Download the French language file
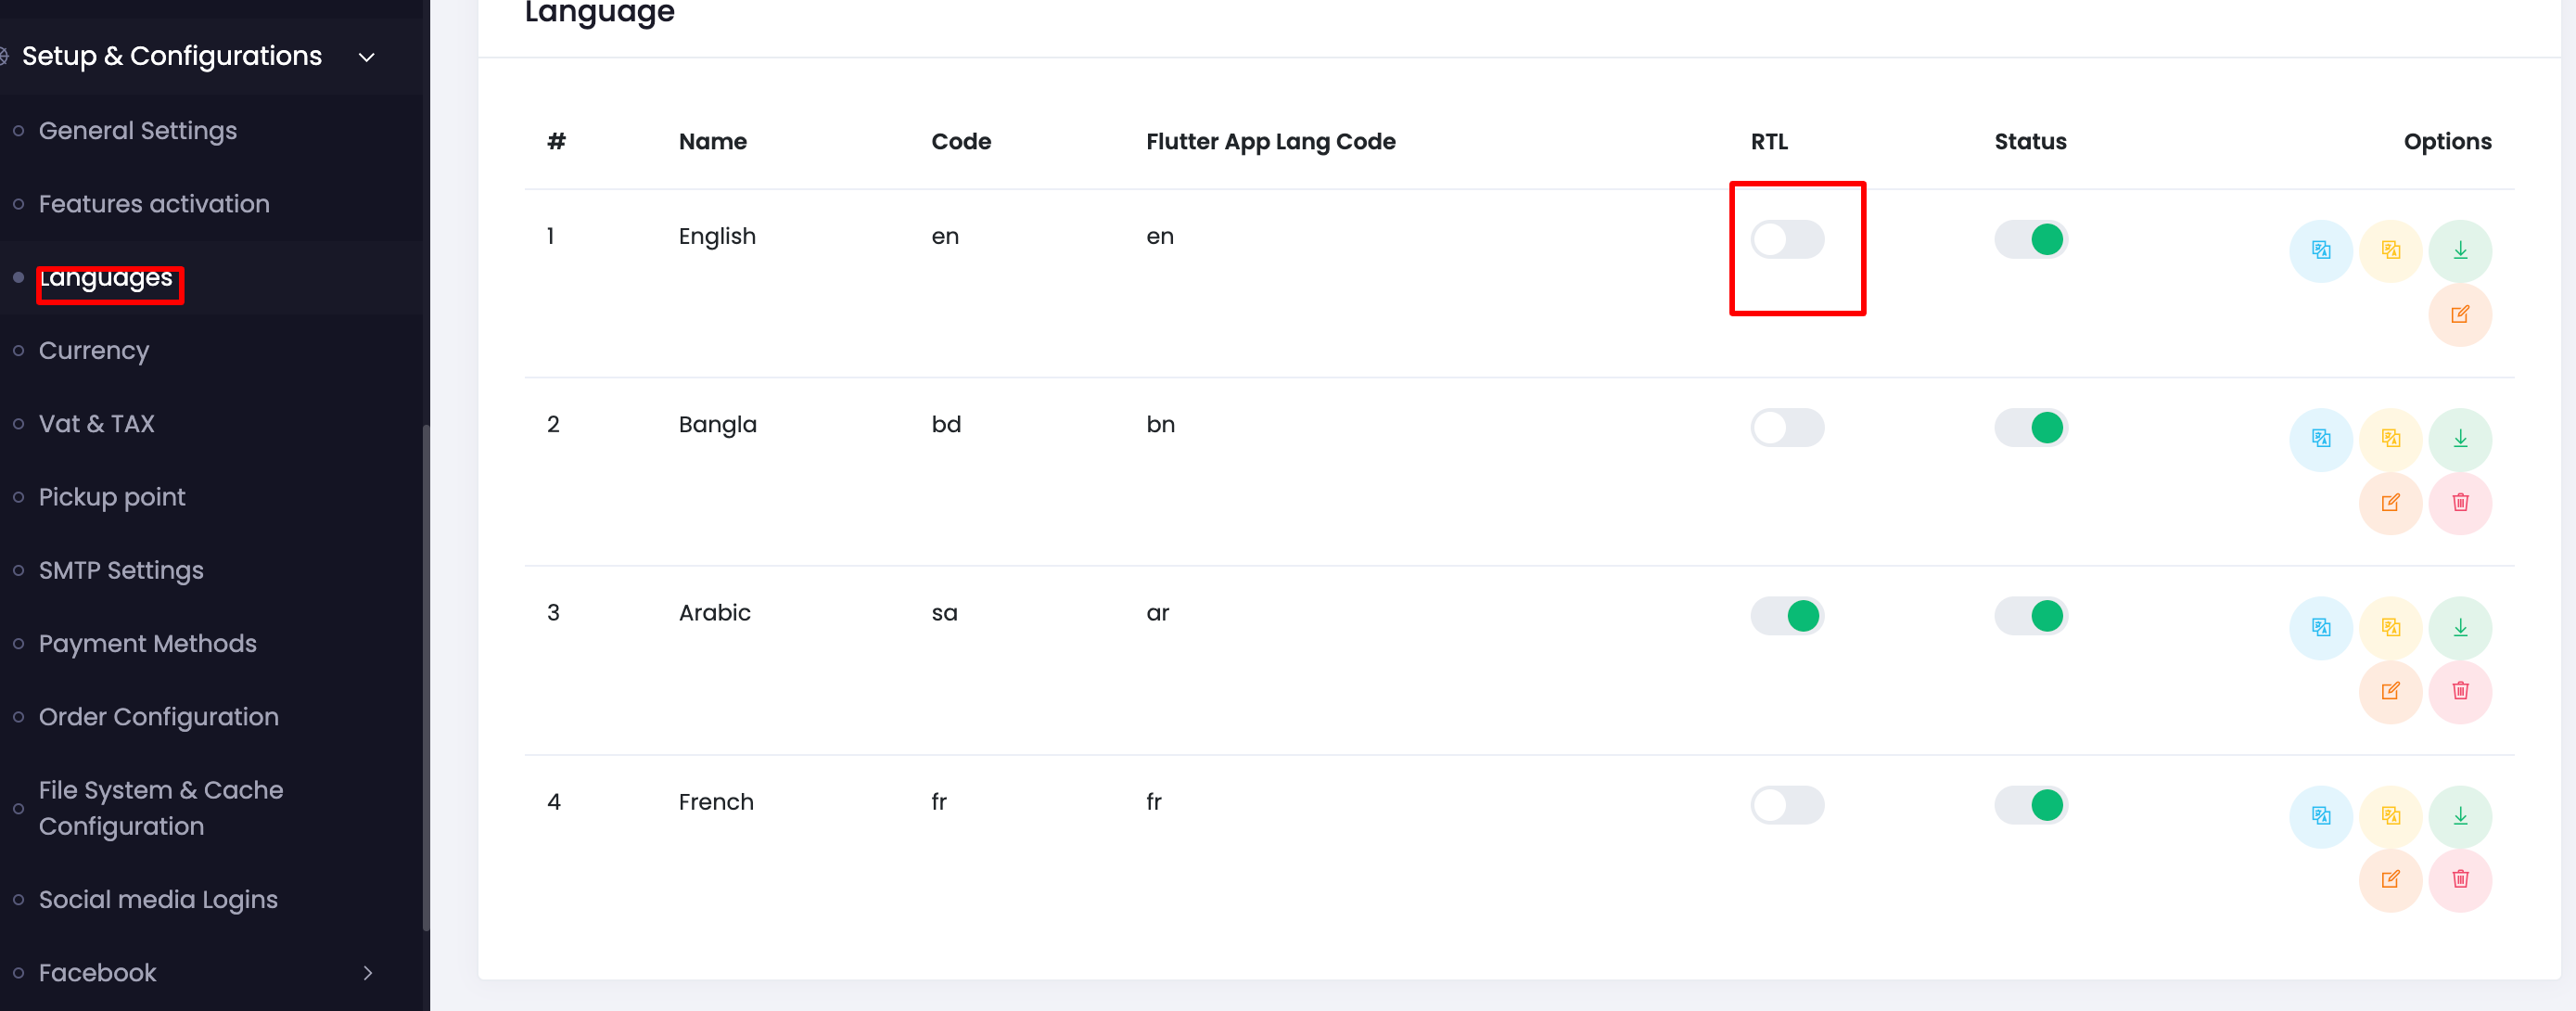Viewport: 2576px width, 1011px height. (x=2460, y=816)
